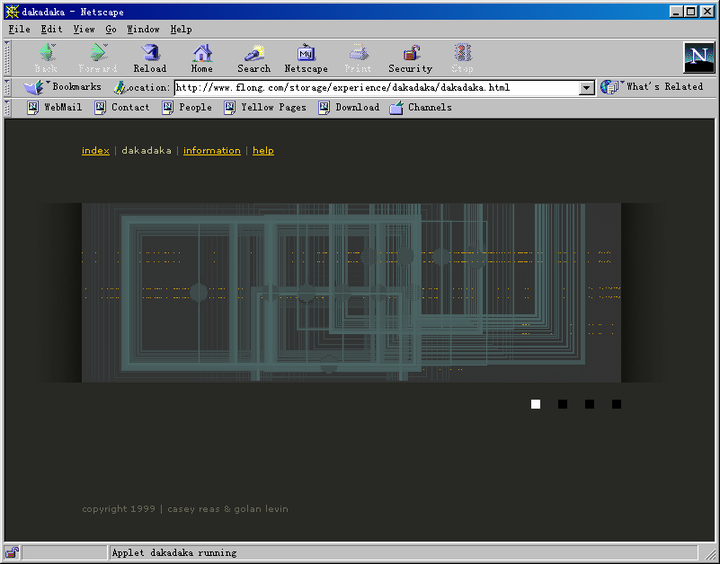Screen dimensions: 720x564
Task: Open the Communicator Window menu
Action: click(x=143, y=29)
